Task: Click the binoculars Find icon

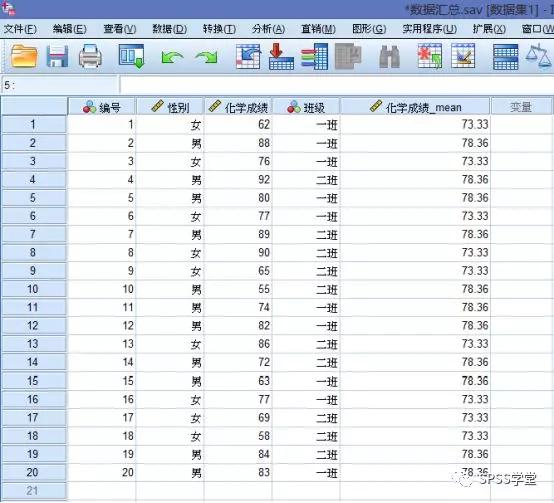Action: pos(389,57)
